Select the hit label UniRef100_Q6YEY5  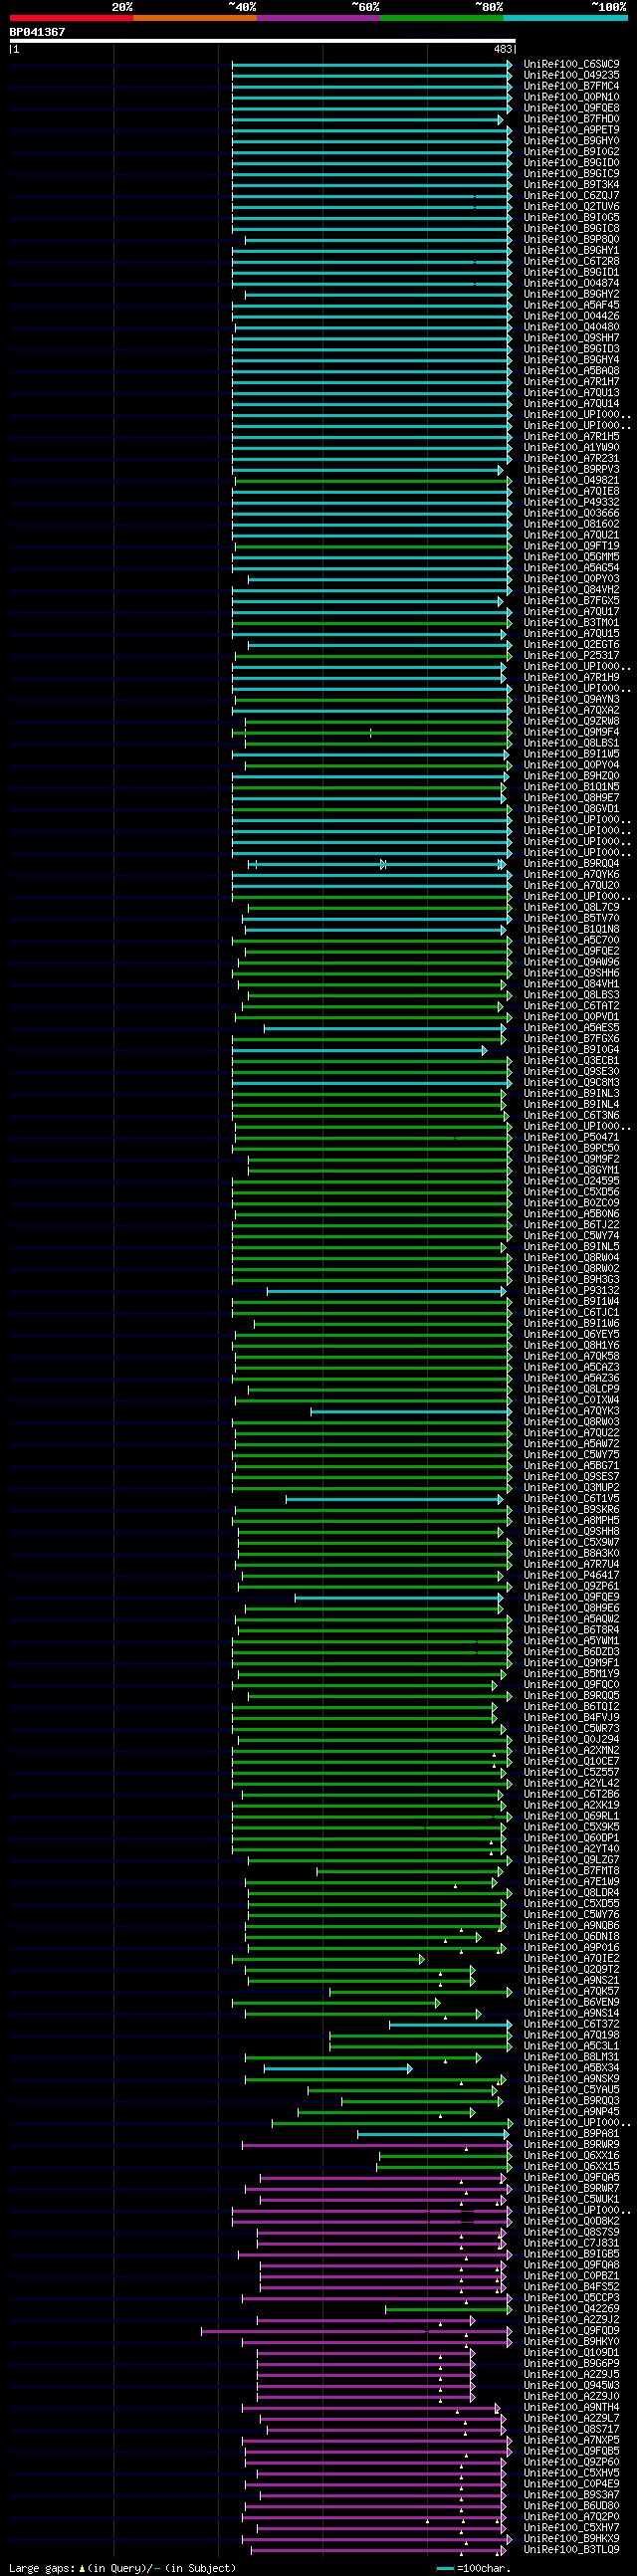click(571, 1335)
